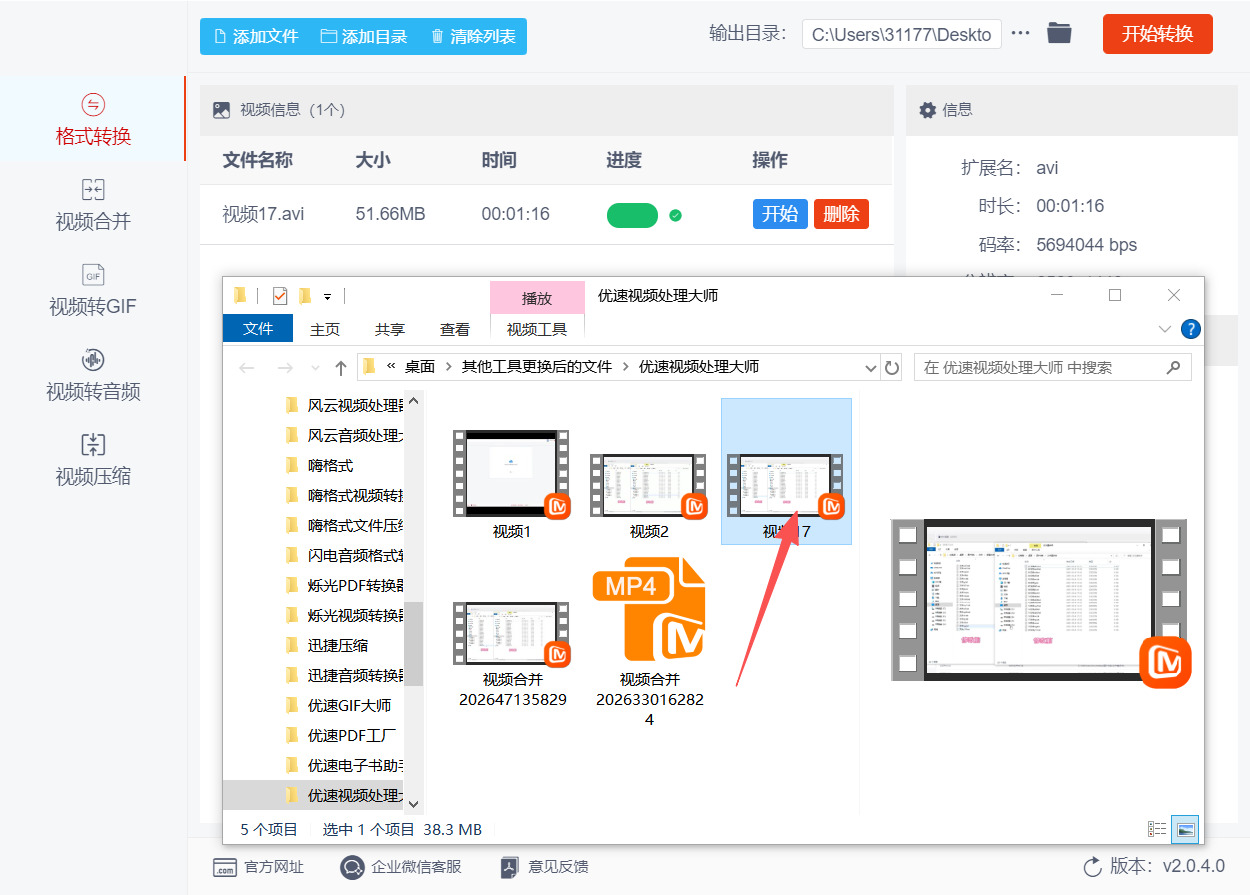
Task: Open 意见反馈 feedback link
Action: [x=545, y=867]
